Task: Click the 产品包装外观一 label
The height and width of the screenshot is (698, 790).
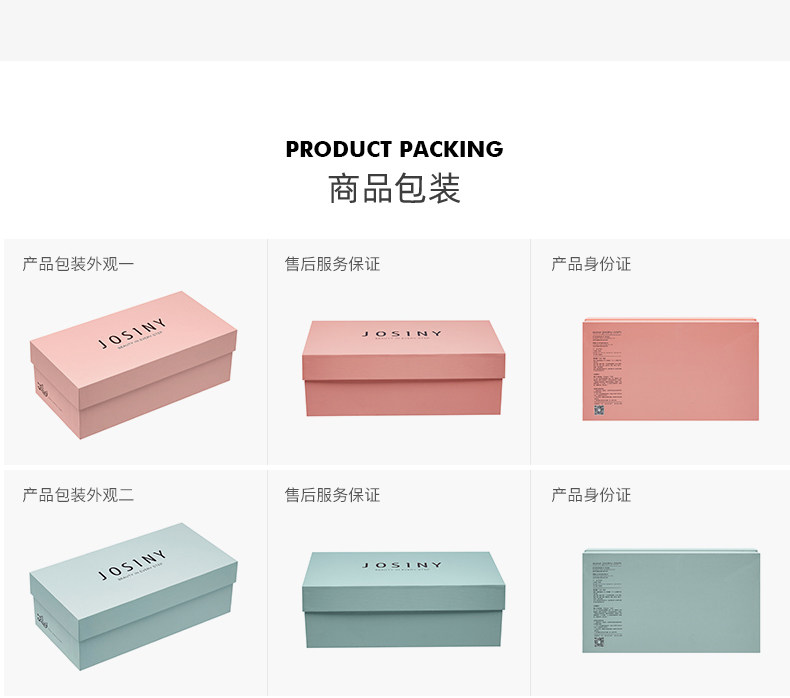Action: (x=78, y=264)
